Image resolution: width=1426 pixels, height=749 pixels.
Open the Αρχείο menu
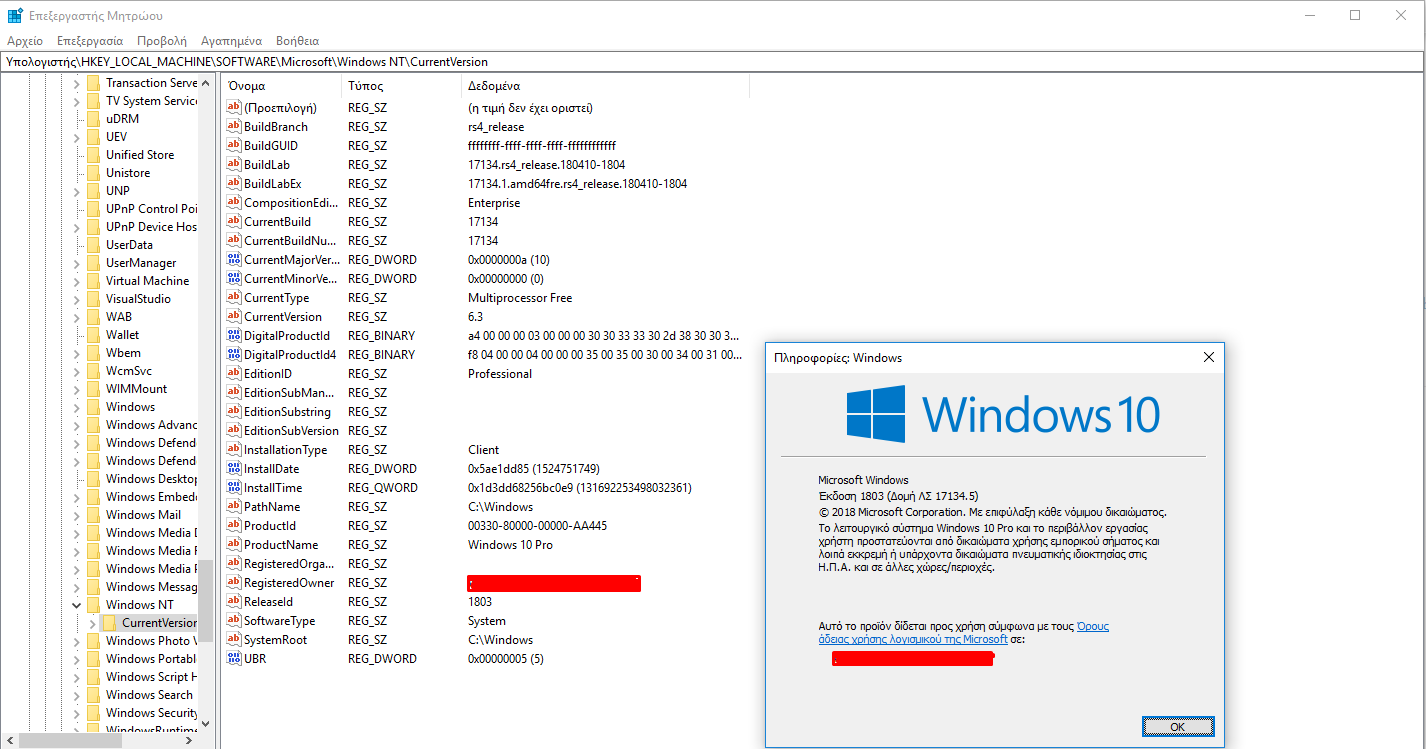coord(25,41)
